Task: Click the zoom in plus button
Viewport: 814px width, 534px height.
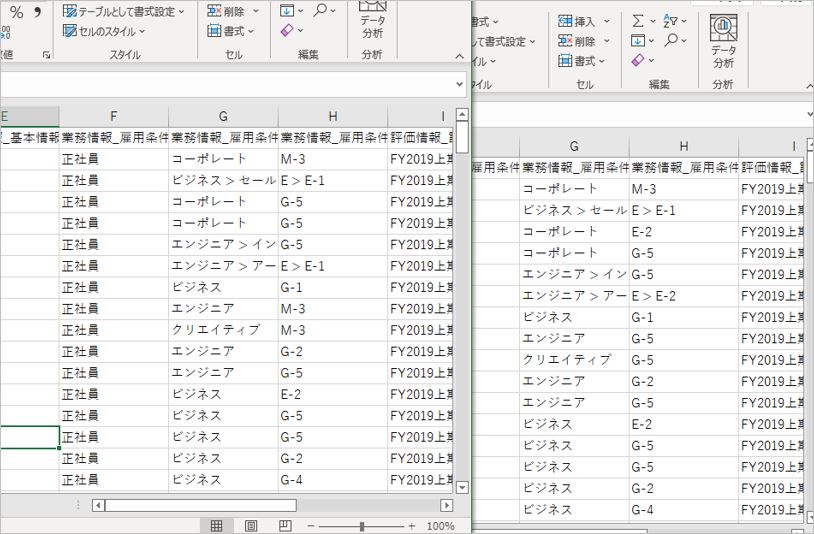Action: [411, 526]
